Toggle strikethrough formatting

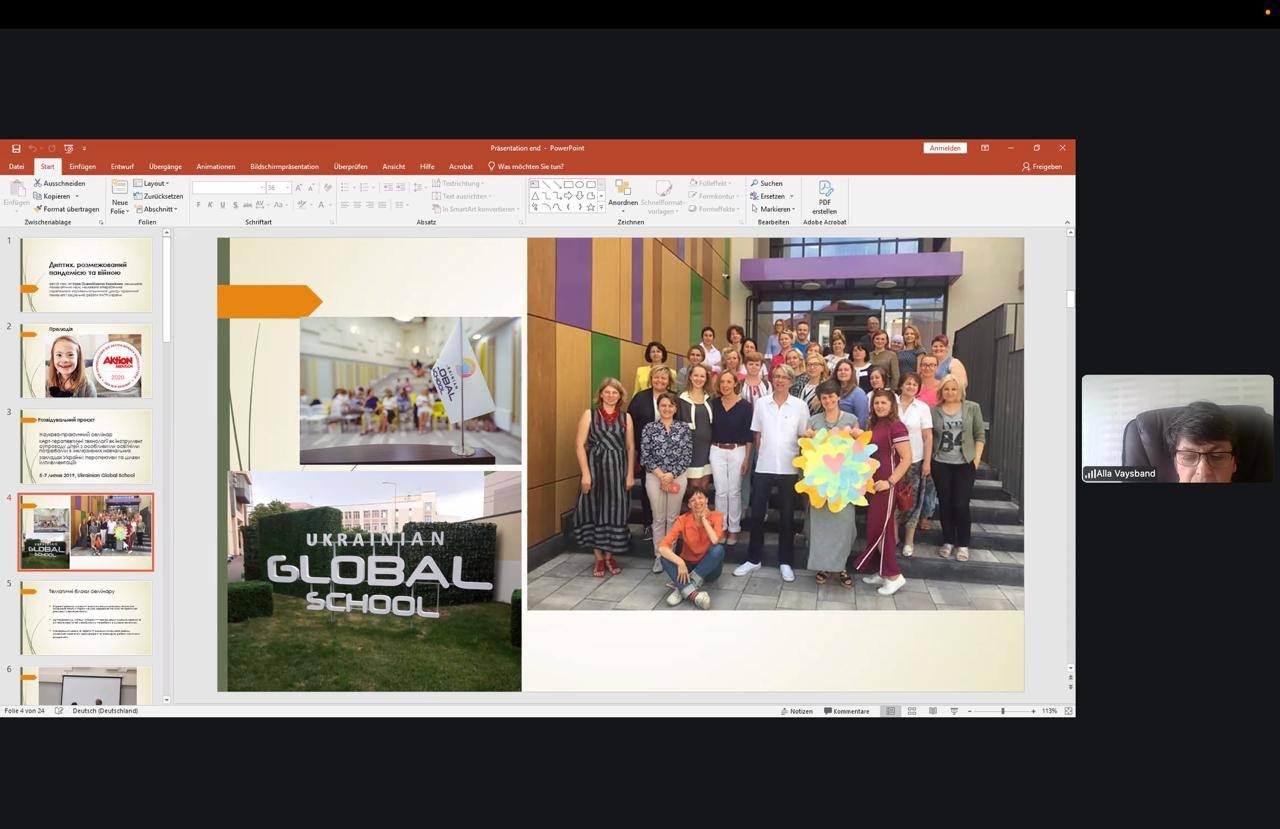(248, 205)
